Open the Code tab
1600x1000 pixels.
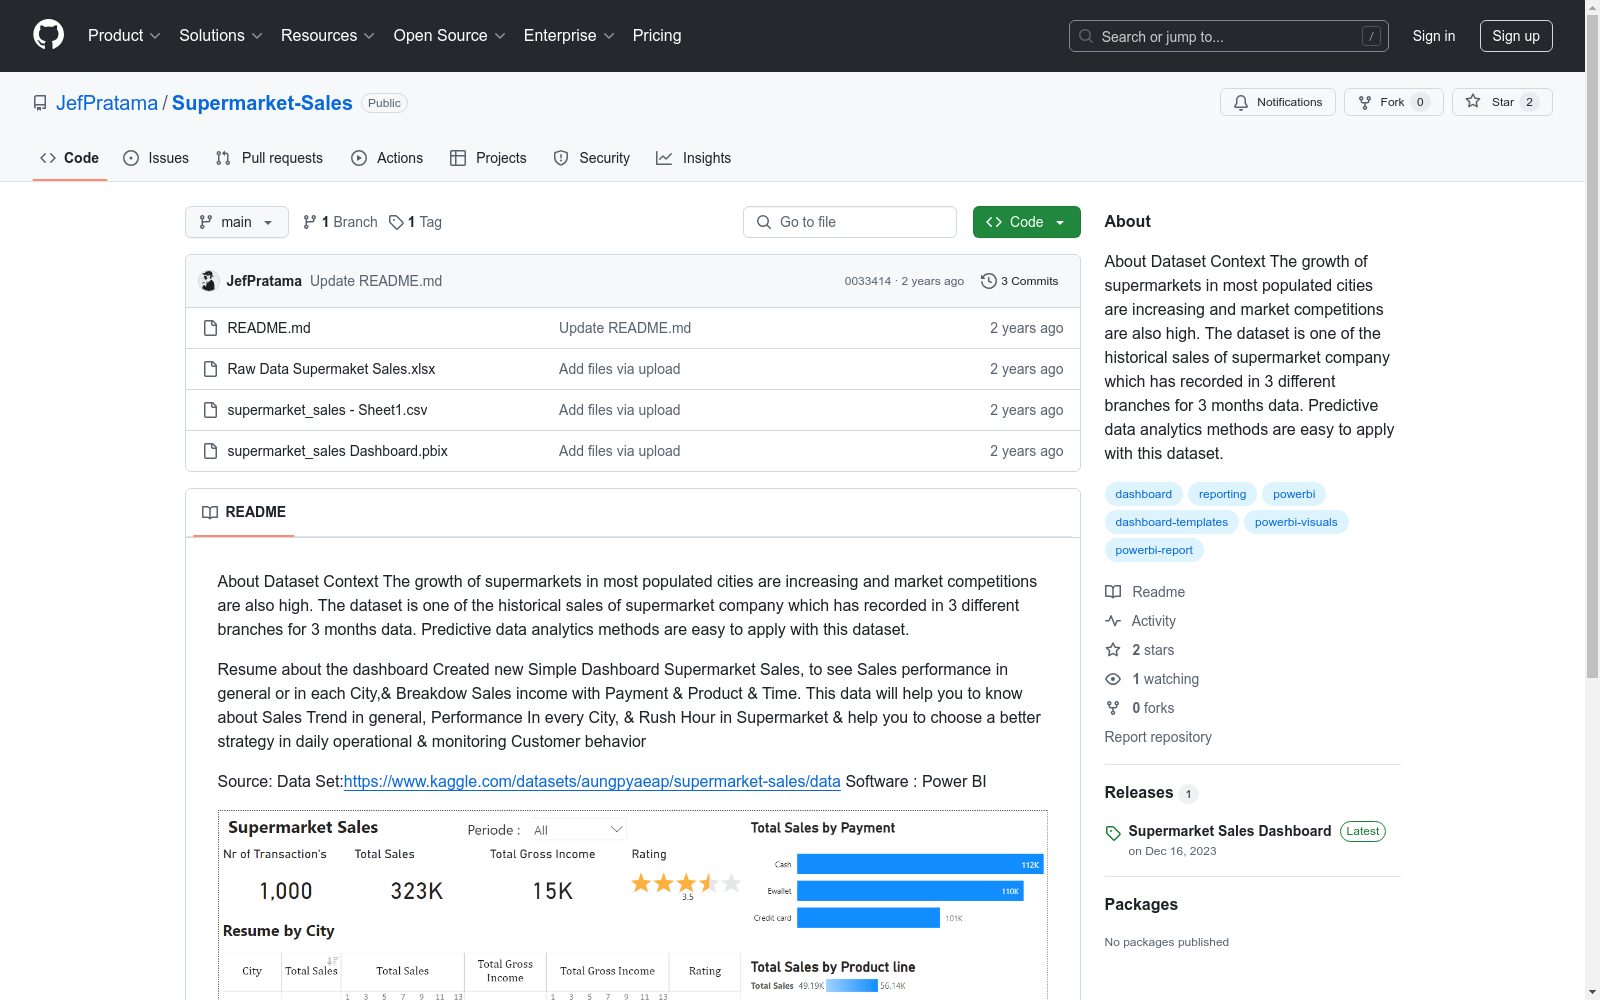[x=70, y=158]
